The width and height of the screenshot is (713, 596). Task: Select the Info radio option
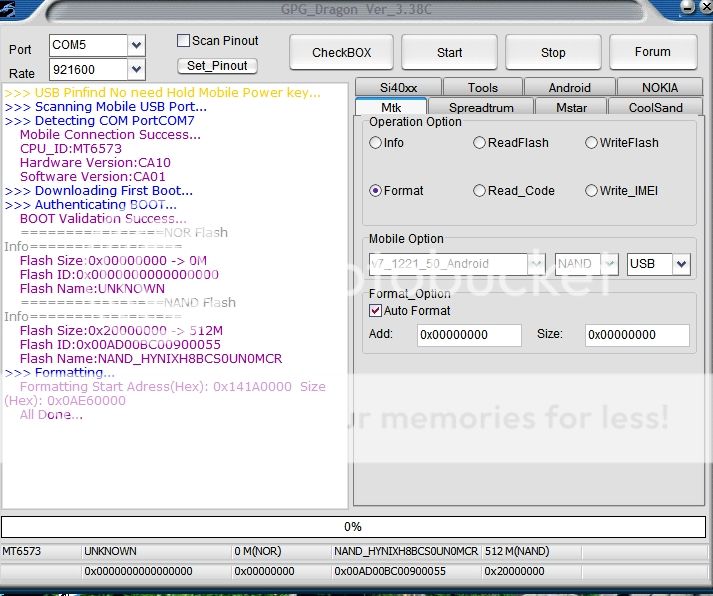click(376, 143)
